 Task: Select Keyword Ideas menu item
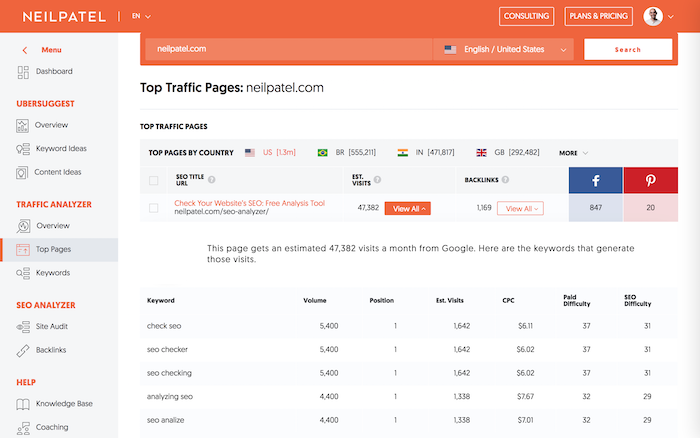(61, 149)
